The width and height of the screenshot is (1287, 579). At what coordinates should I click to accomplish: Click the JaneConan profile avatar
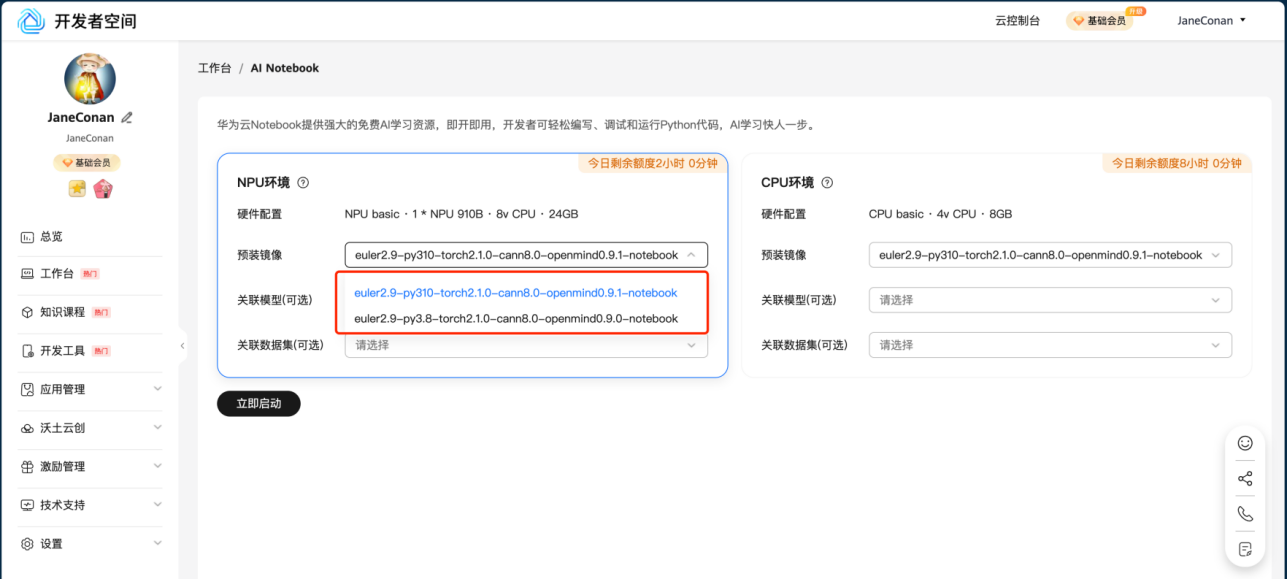click(90, 79)
